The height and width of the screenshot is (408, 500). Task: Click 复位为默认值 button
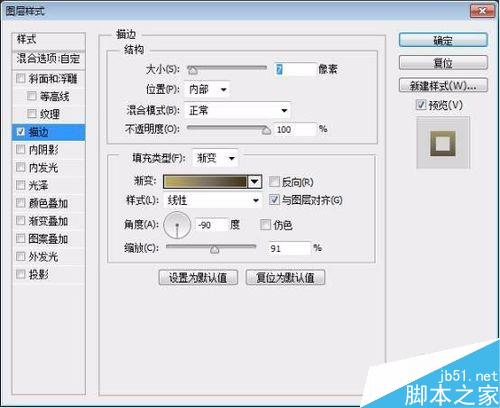pos(285,277)
